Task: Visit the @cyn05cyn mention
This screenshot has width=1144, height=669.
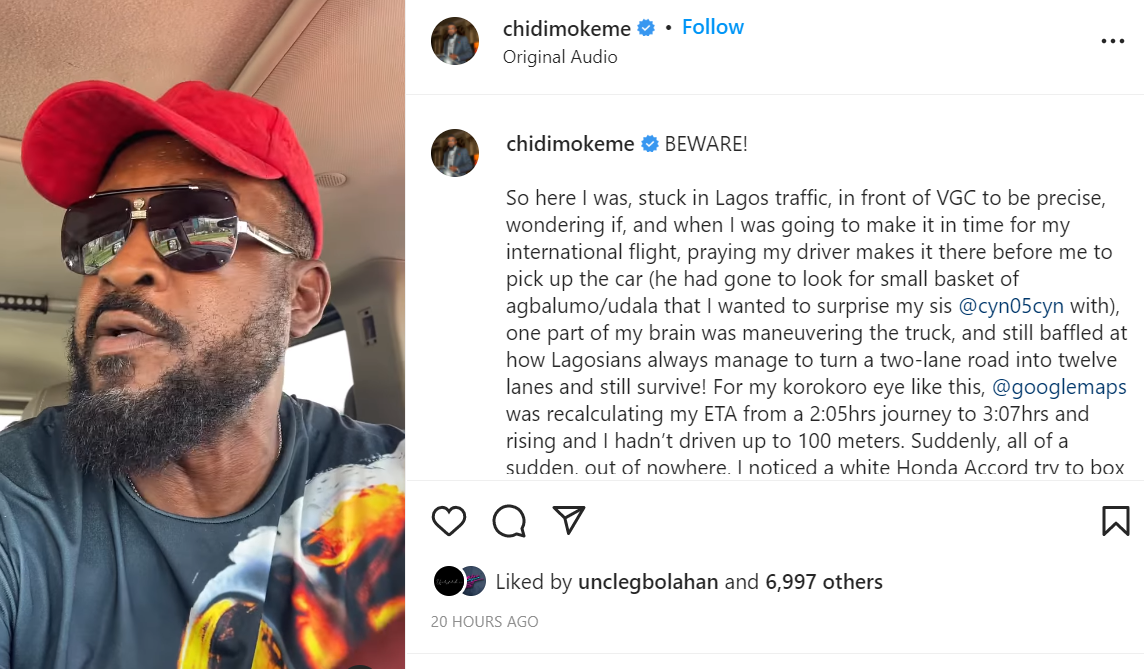Action: point(1010,306)
